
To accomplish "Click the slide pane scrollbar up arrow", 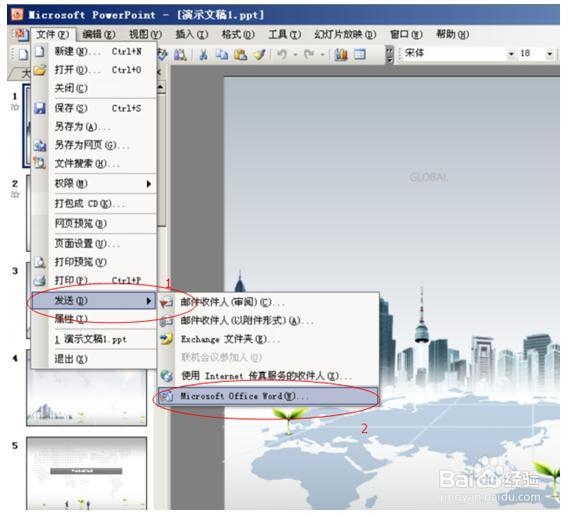I will pyautogui.click(x=161, y=87).
